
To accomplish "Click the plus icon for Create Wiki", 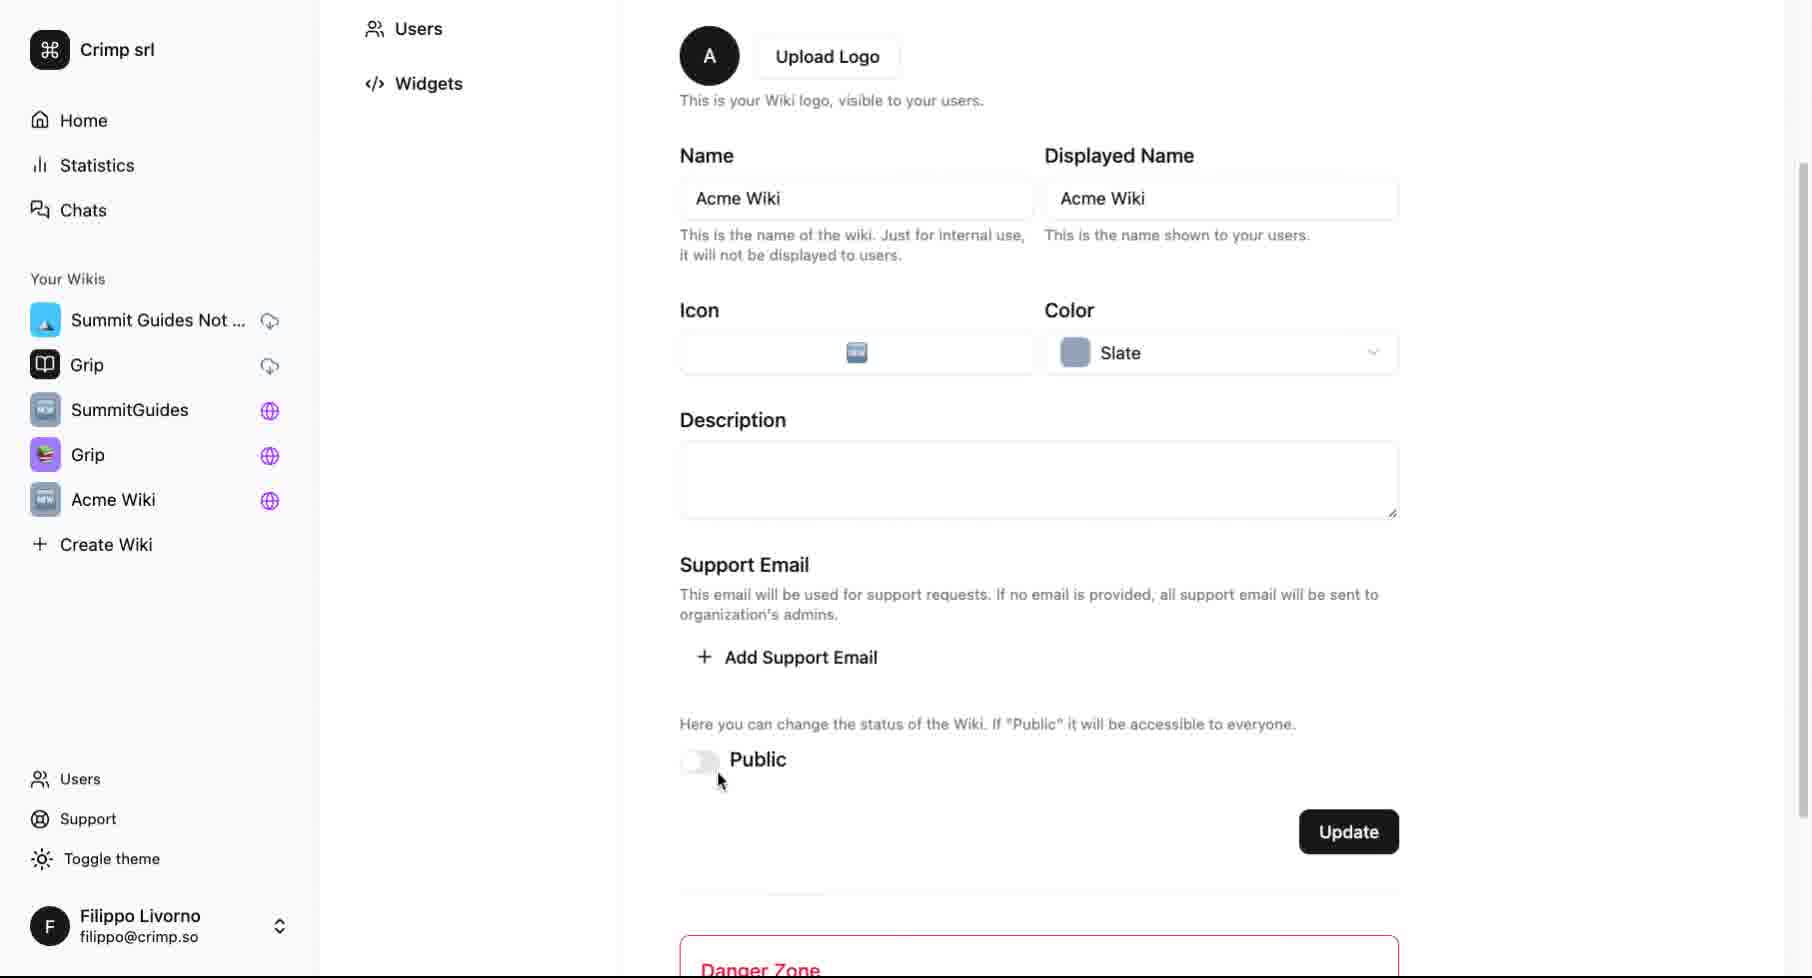I will tap(40, 545).
